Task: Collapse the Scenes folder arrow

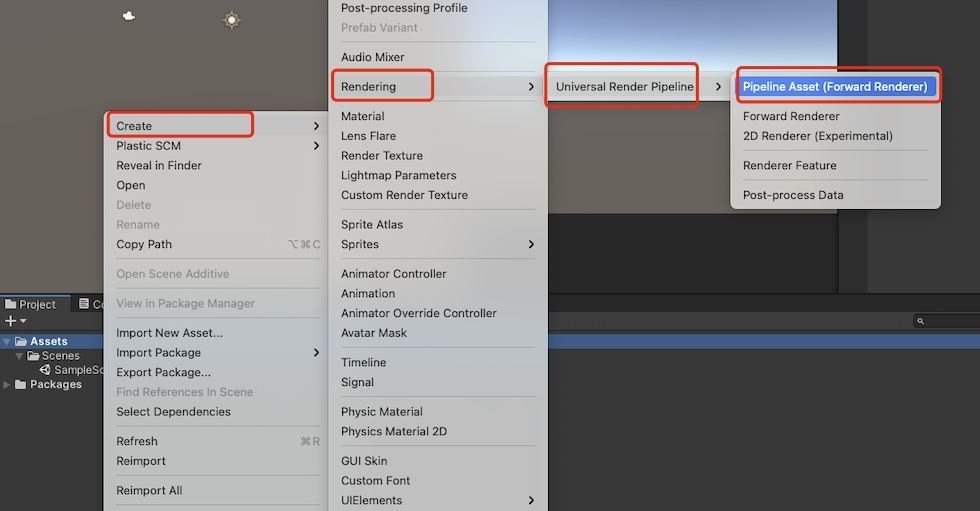Action: [x=19, y=356]
